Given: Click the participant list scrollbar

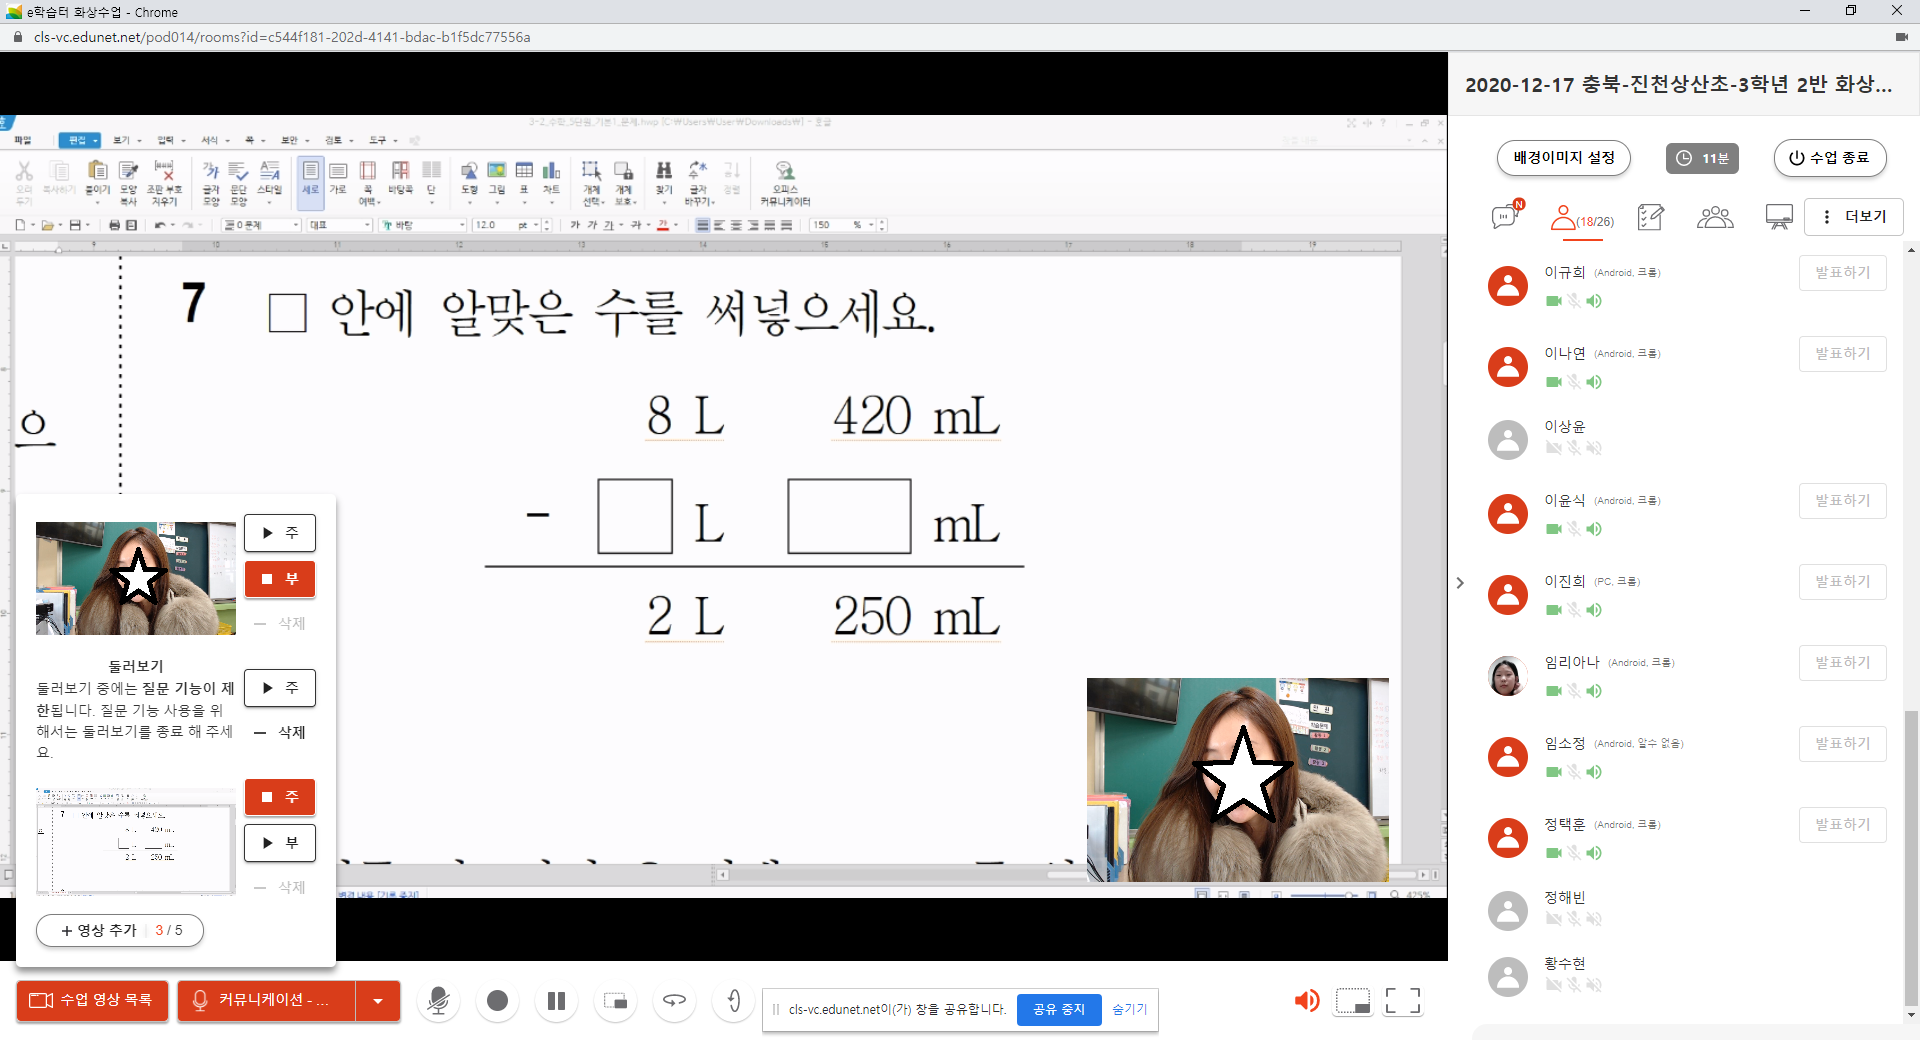Looking at the screenshot, I should pos(1911,856).
